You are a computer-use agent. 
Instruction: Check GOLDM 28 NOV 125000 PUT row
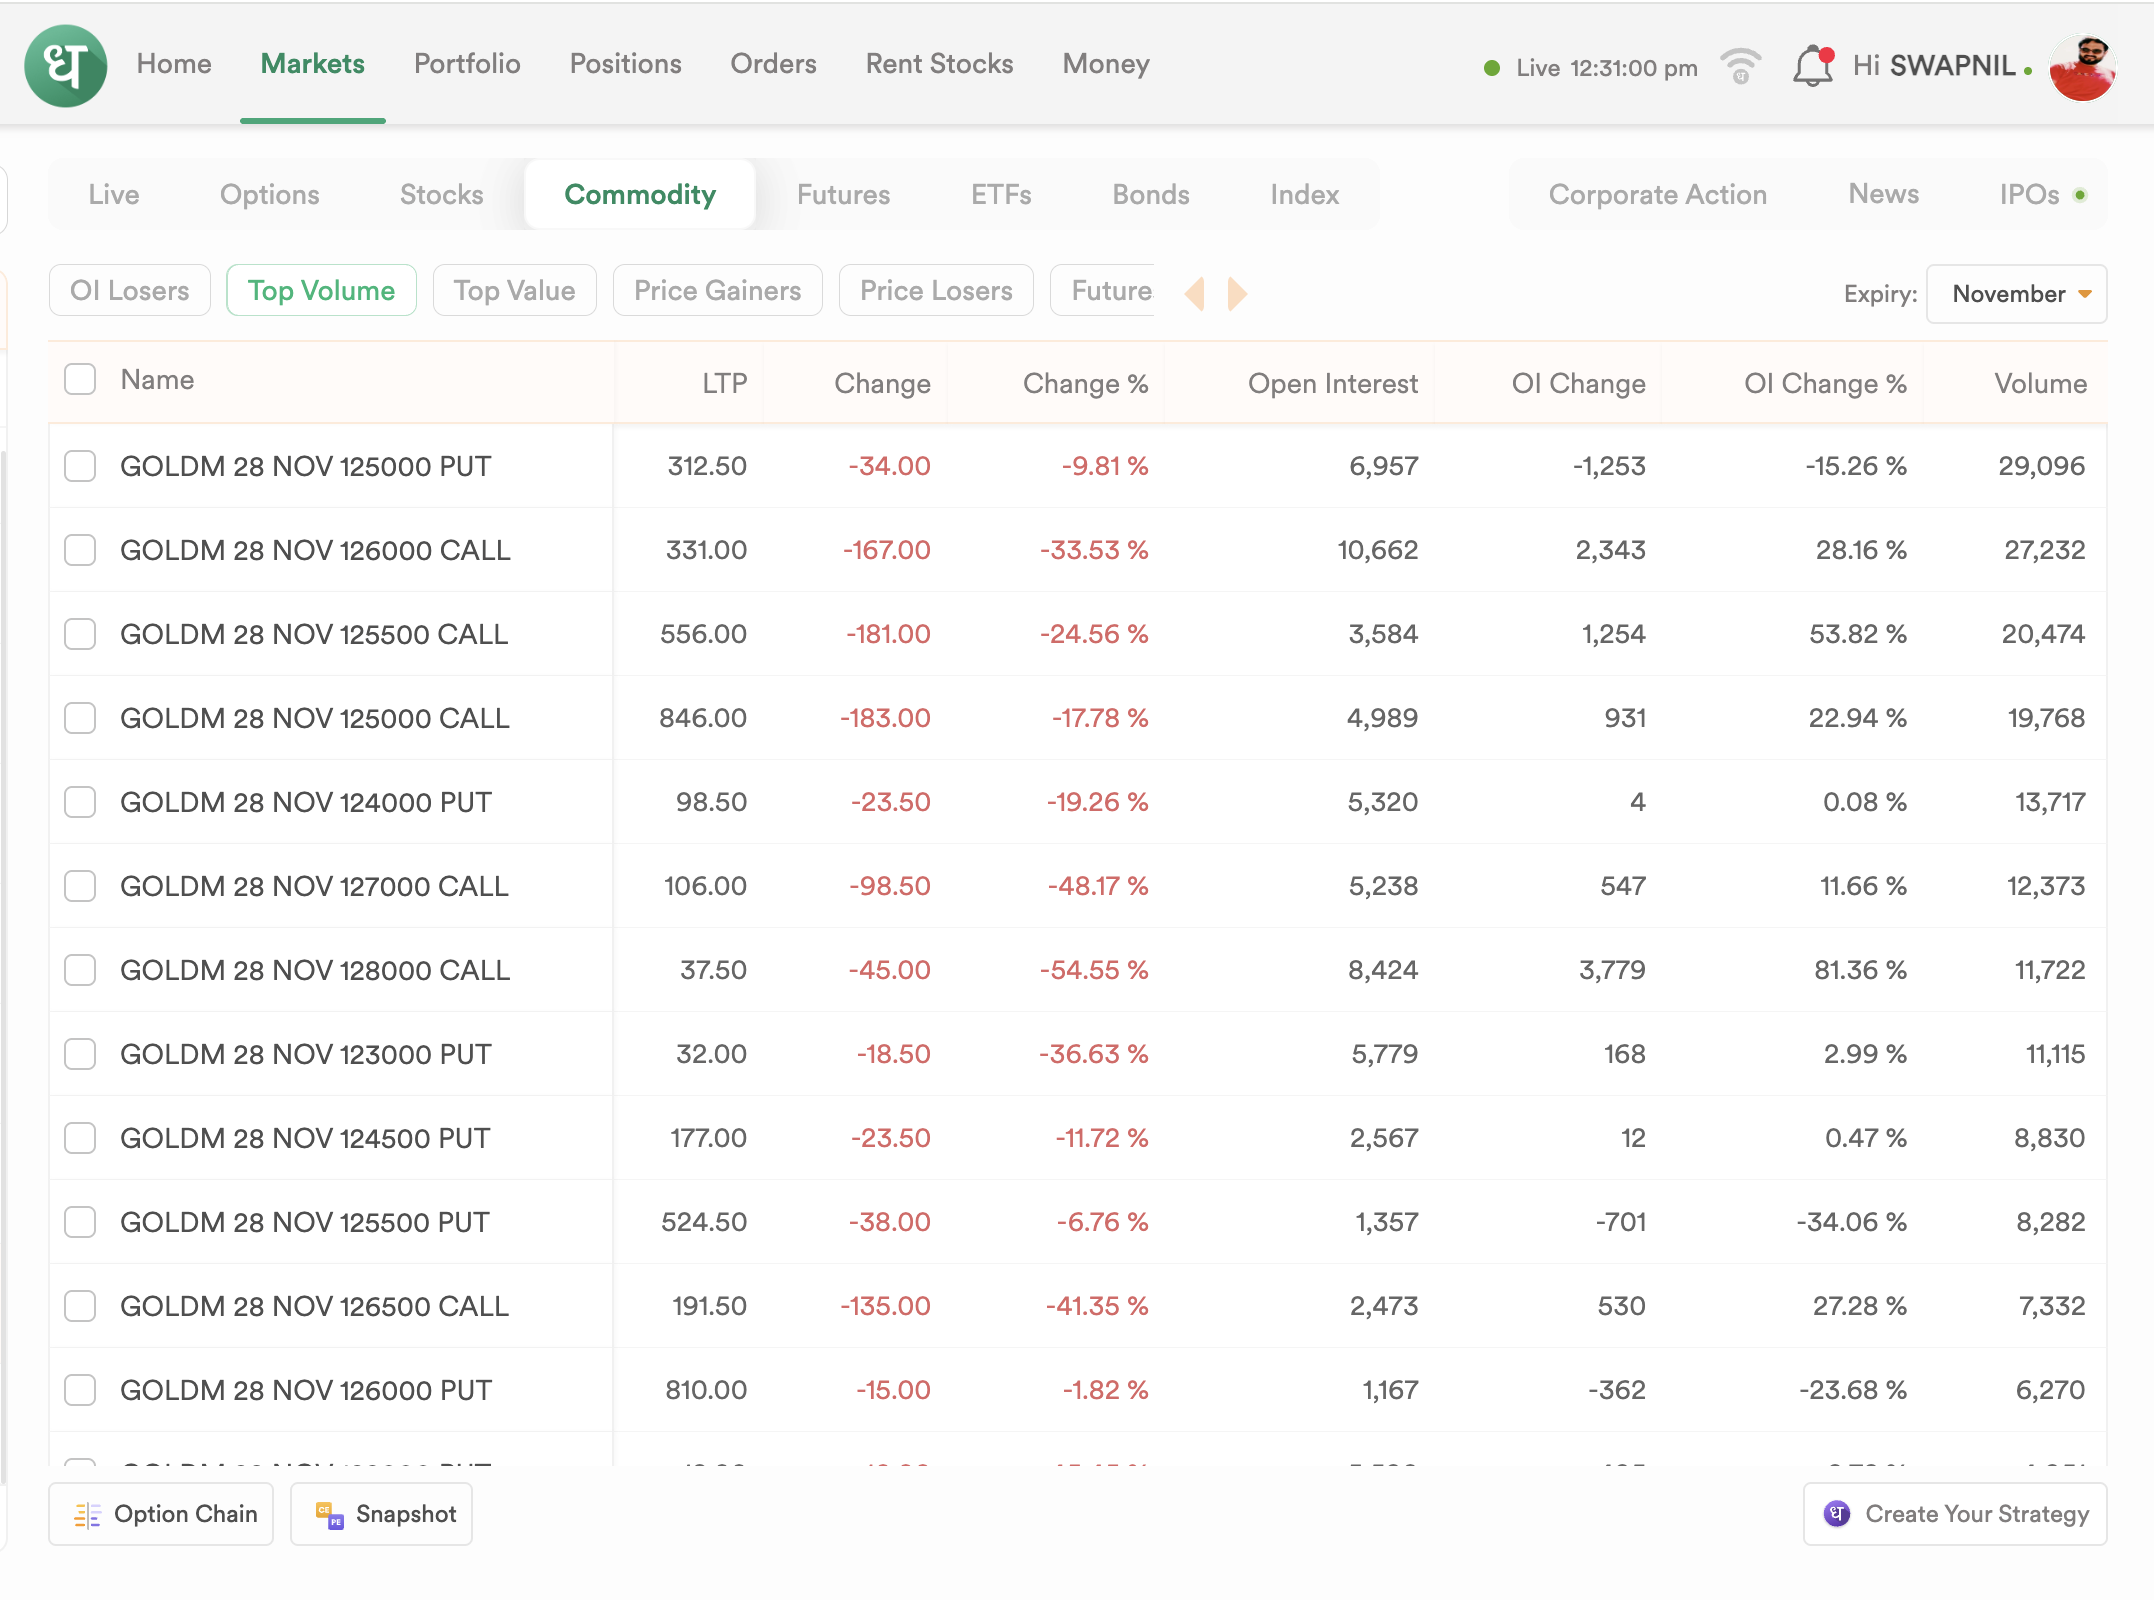point(80,466)
